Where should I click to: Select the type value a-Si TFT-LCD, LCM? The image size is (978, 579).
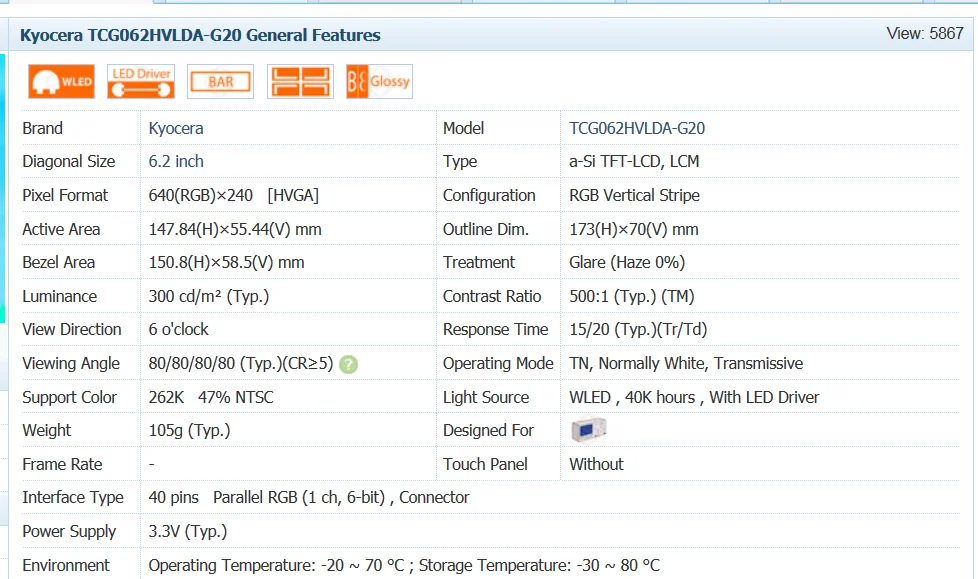coord(634,162)
